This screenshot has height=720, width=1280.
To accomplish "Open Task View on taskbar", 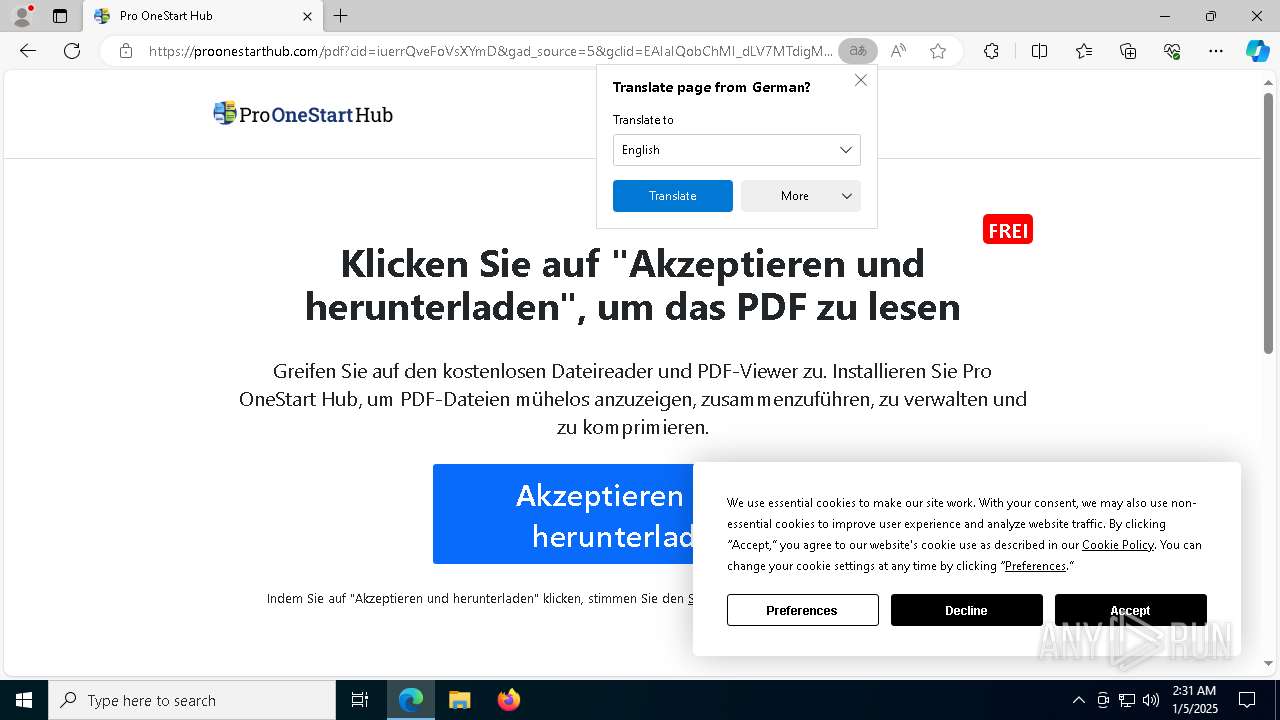I will click(x=360, y=700).
